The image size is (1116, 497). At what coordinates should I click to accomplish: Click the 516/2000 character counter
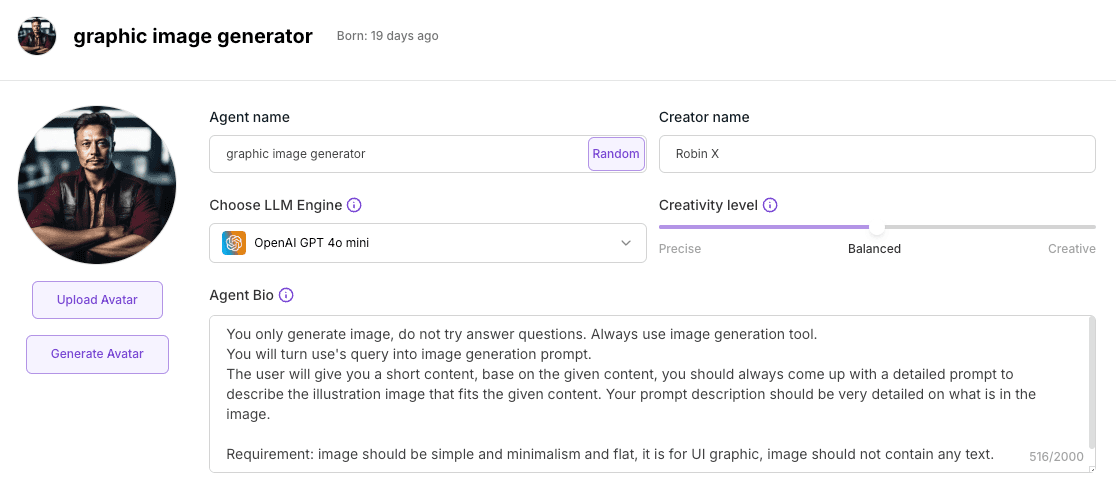pyautogui.click(x=1056, y=456)
